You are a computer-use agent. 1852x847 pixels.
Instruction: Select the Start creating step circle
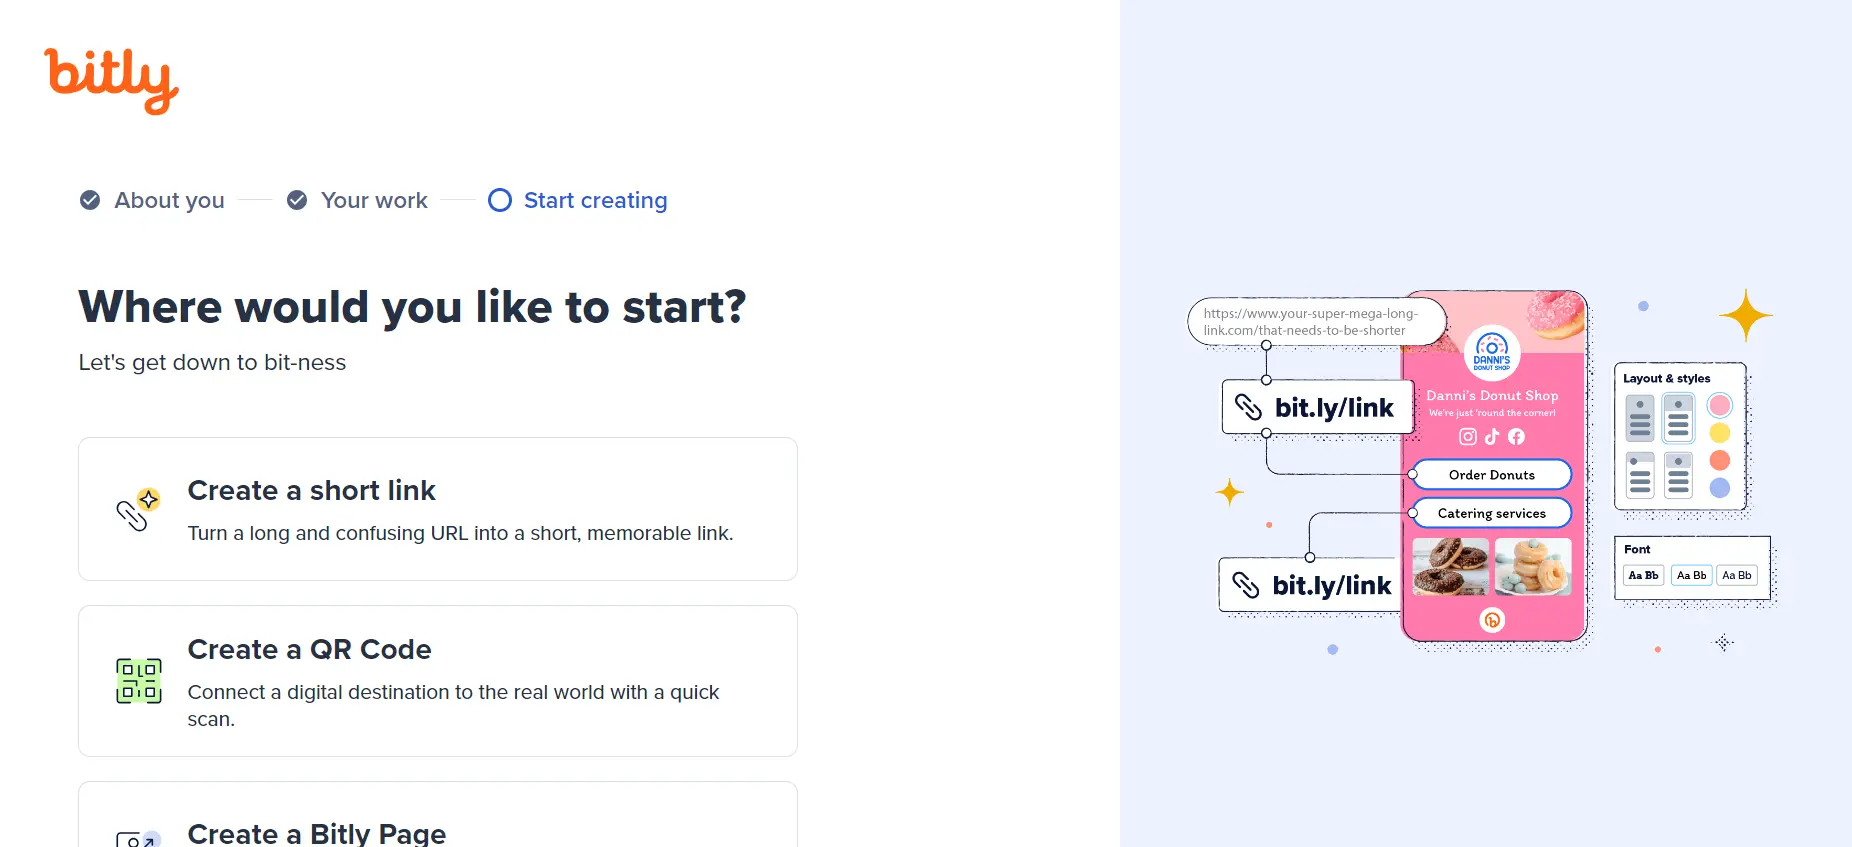tap(499, 200)
